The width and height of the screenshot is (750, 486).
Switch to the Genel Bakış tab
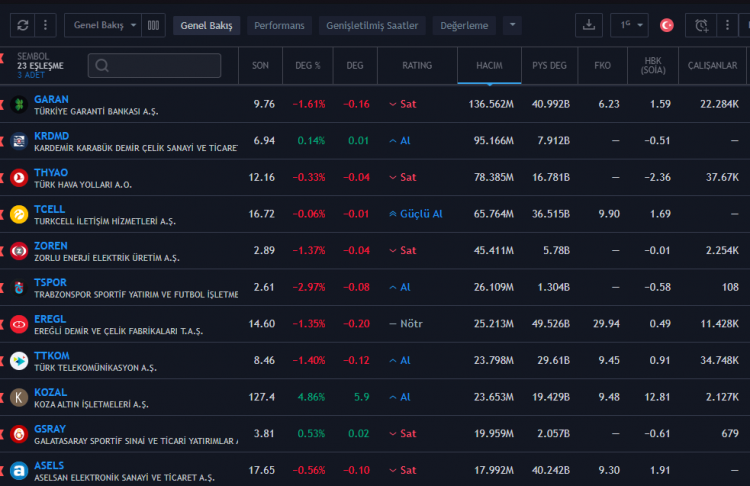pyautogui.click(x=206, y=26)
